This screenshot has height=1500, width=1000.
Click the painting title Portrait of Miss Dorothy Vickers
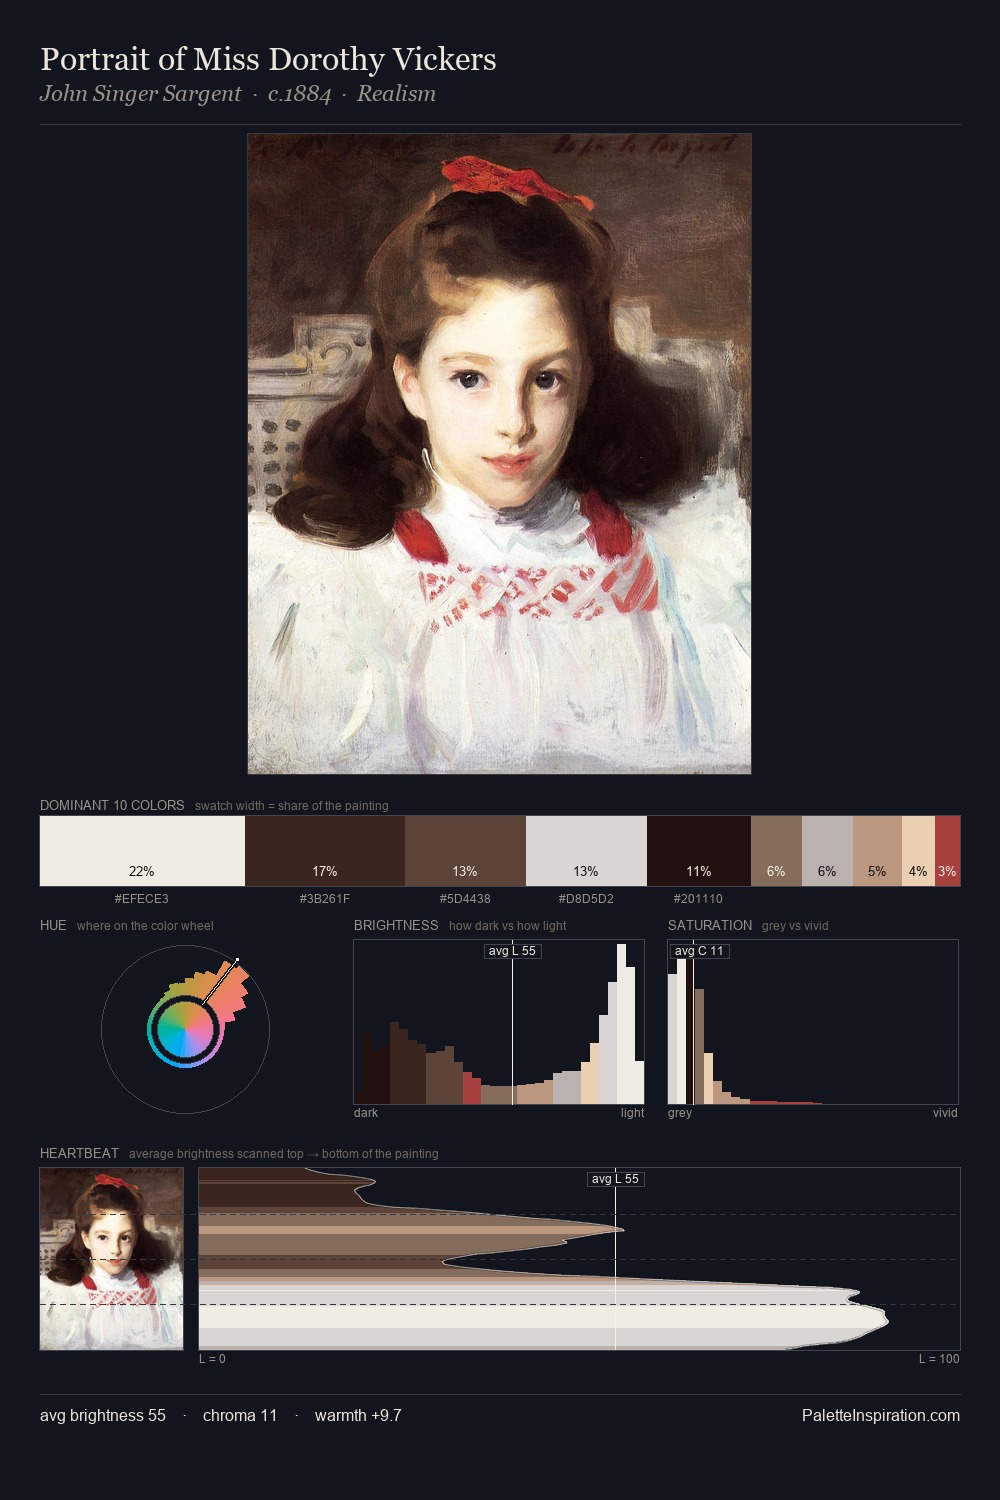(268, 59)
